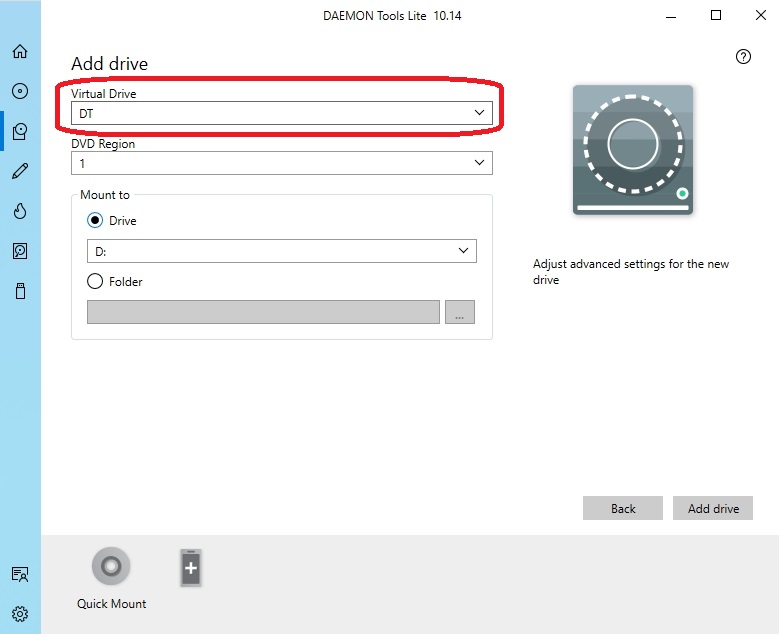
Task: Click the add device plus icon
Action: pos(191,568)
